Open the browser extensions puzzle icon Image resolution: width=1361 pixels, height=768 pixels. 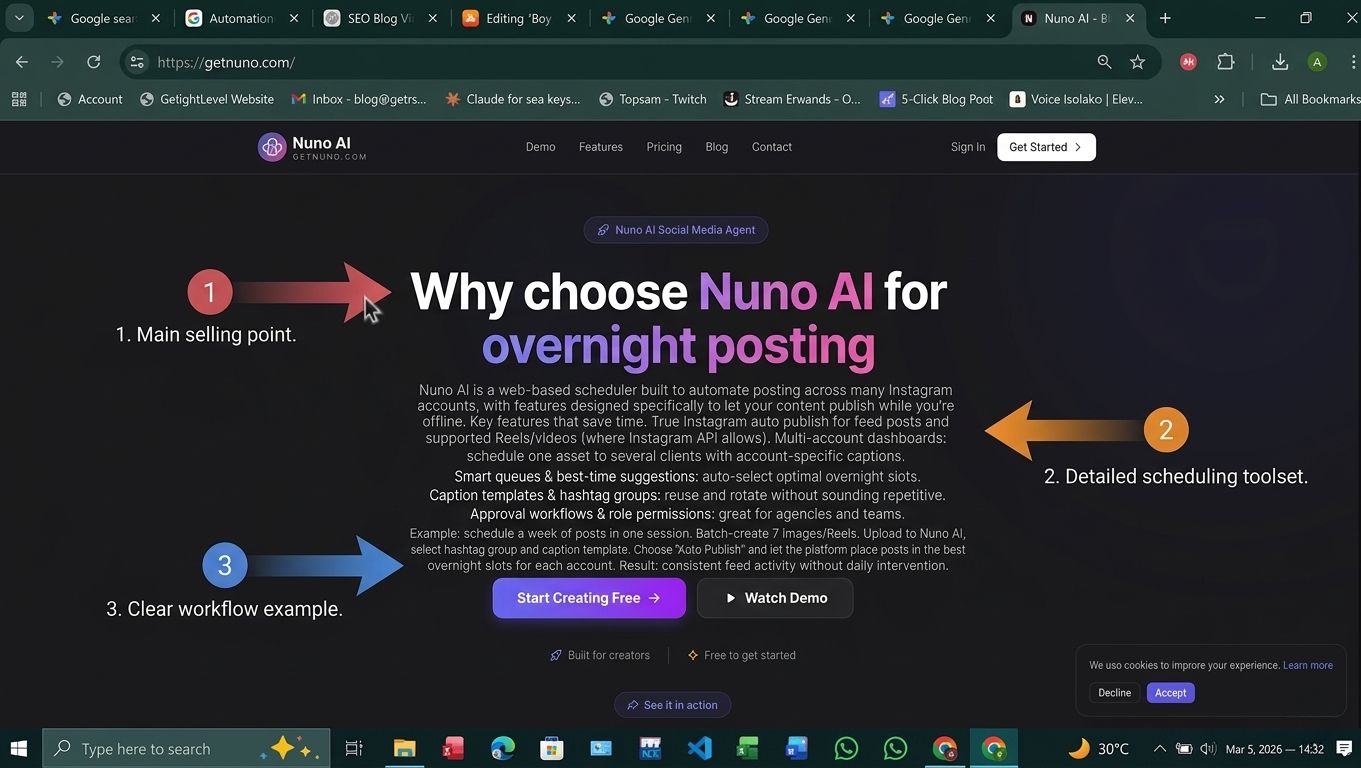point(1225,62)
